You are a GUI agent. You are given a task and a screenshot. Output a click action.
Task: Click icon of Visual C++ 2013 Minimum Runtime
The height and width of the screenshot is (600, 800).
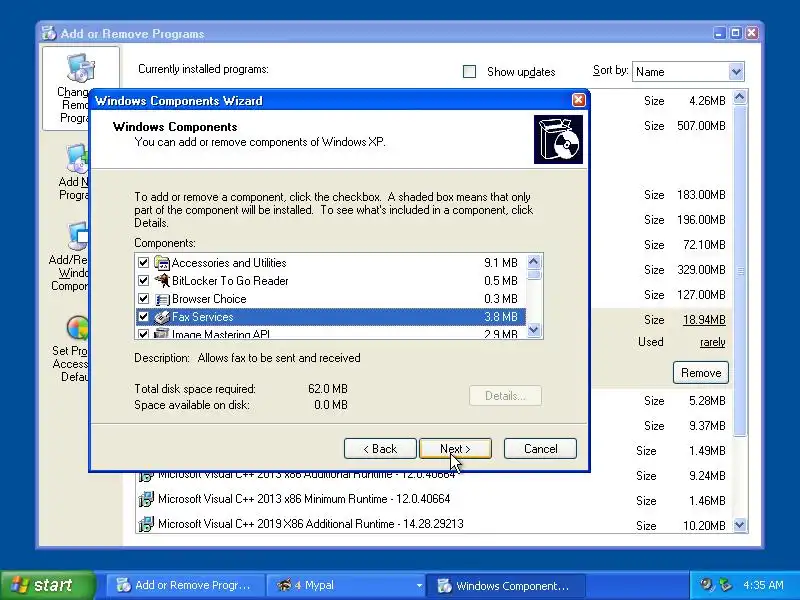coord(146,499)
